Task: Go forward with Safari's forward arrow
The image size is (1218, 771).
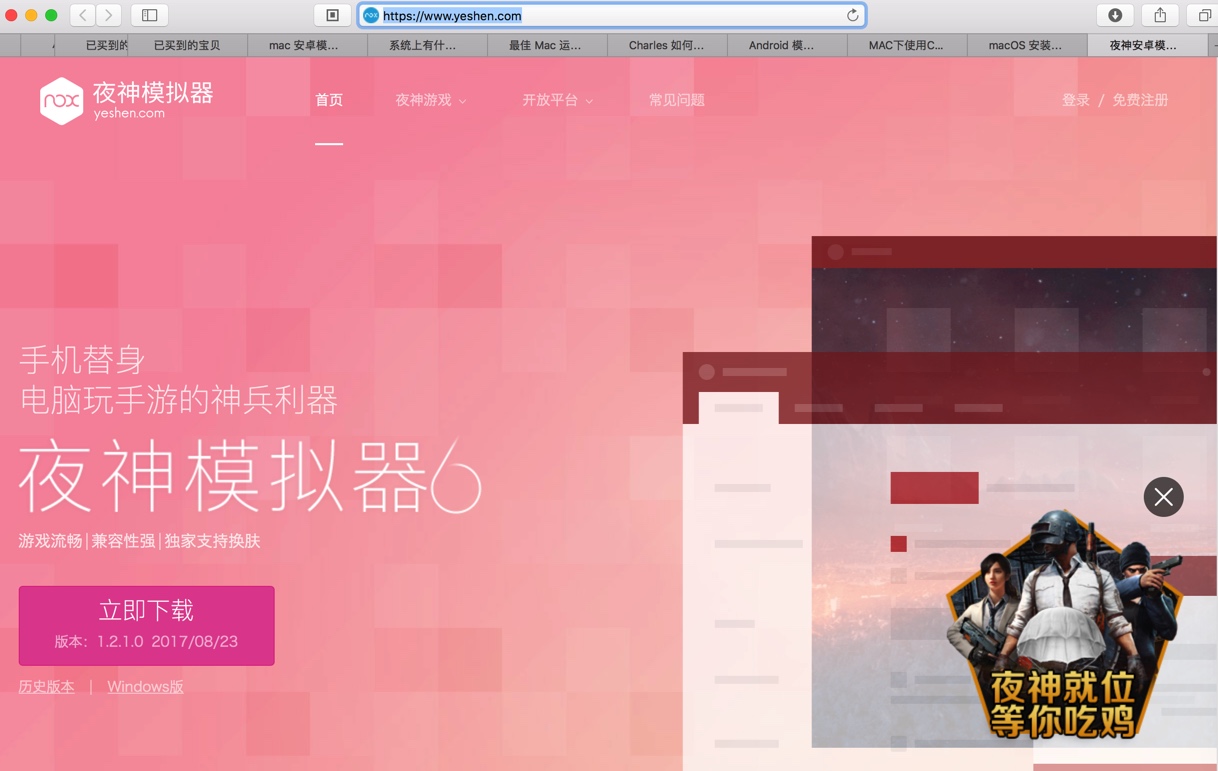Action: pyautogui.click(x=109, y=15)
